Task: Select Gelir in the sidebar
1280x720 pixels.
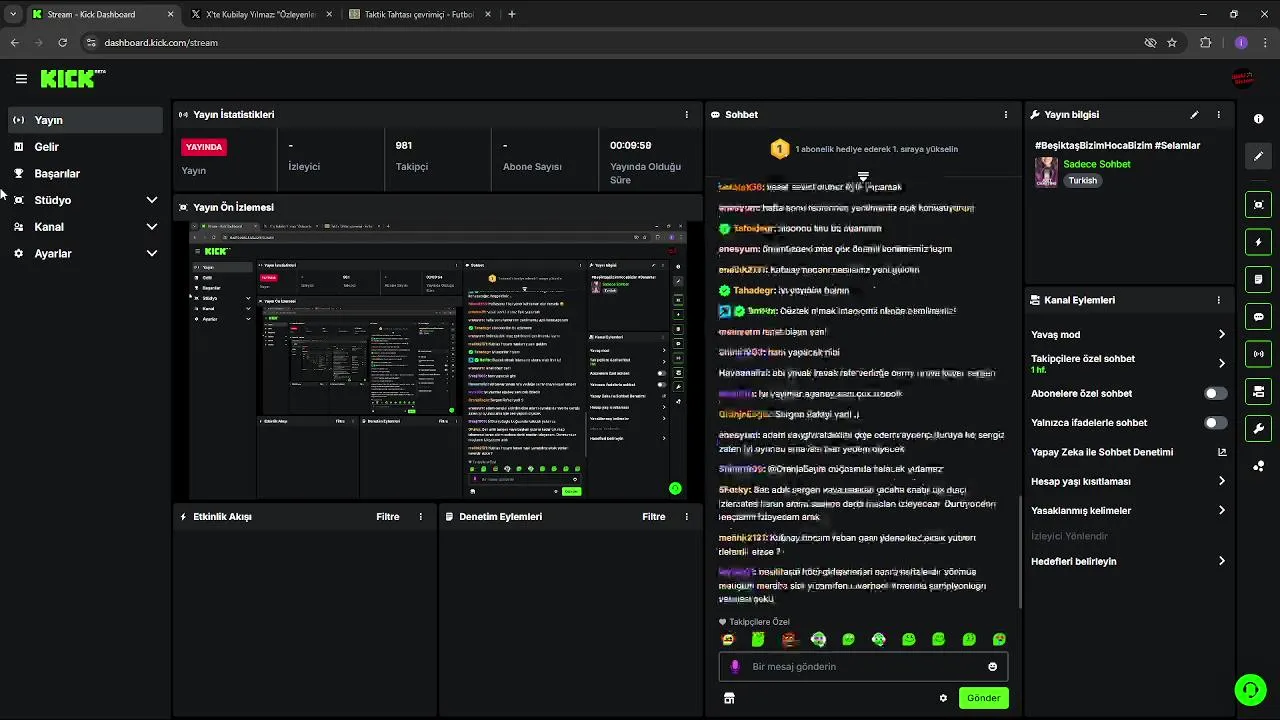Action: pos(85,147)
